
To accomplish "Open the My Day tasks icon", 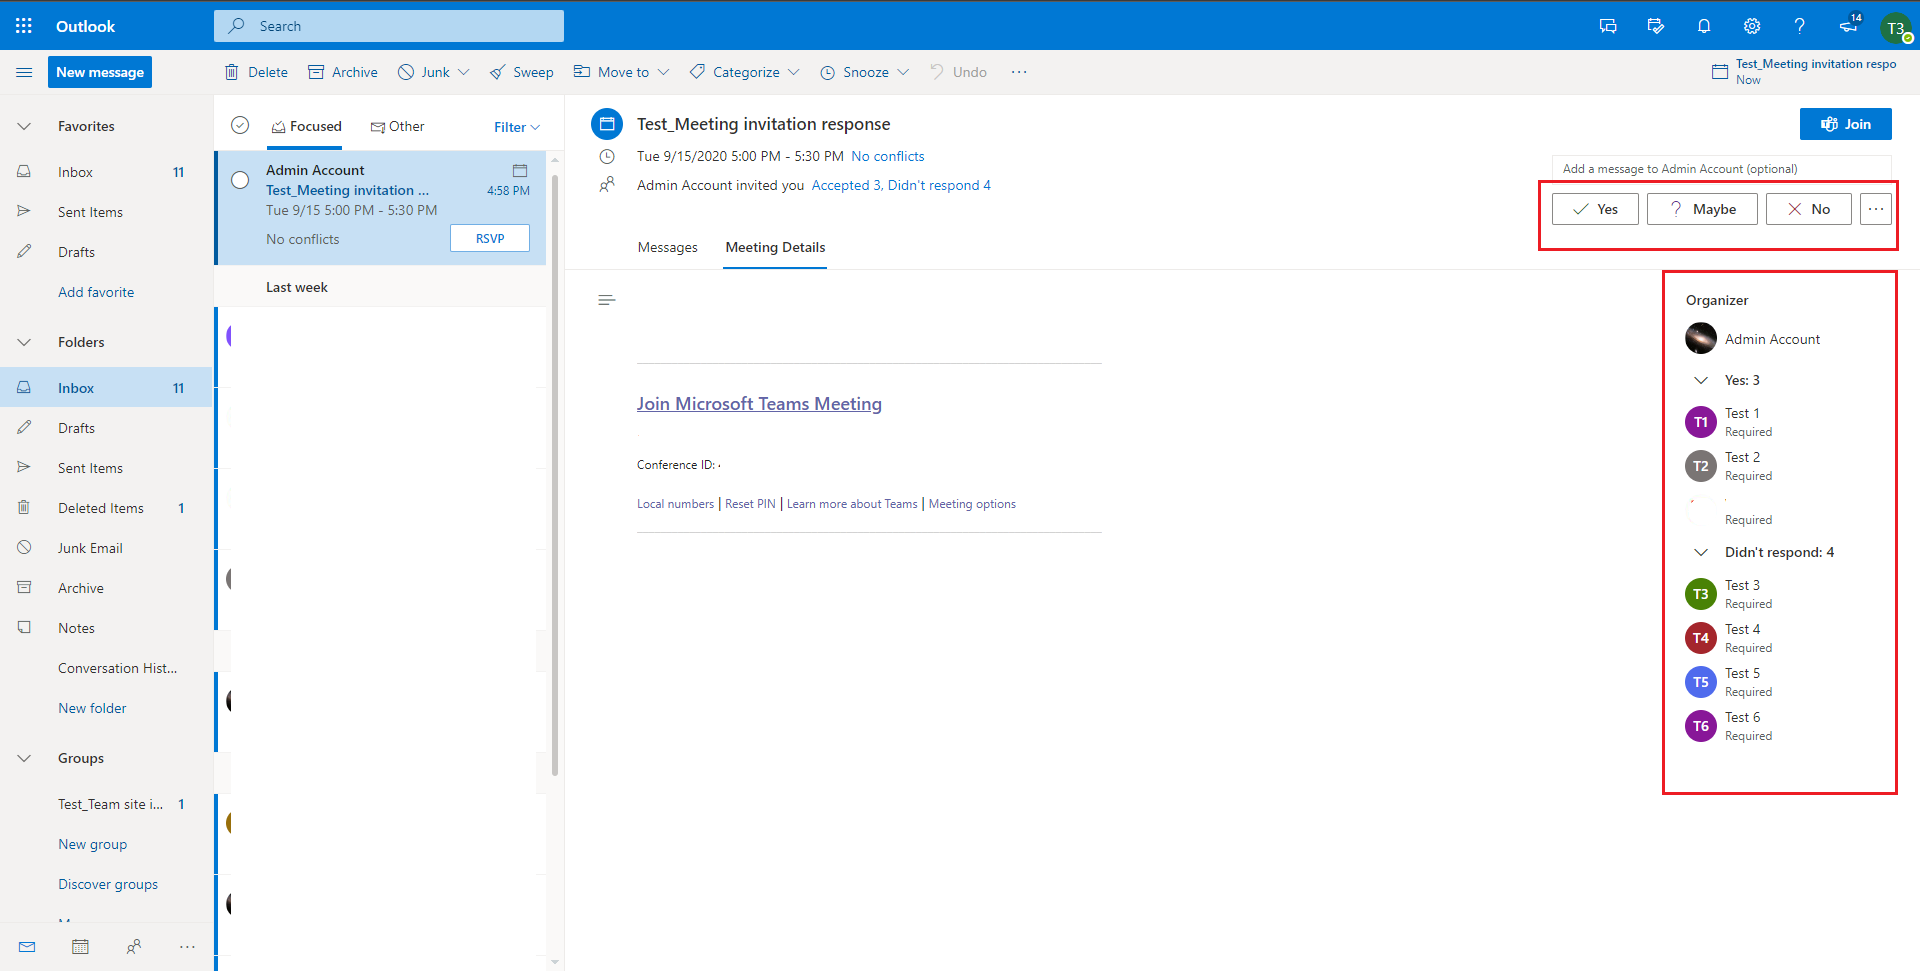I will [x=1656, y=26].
